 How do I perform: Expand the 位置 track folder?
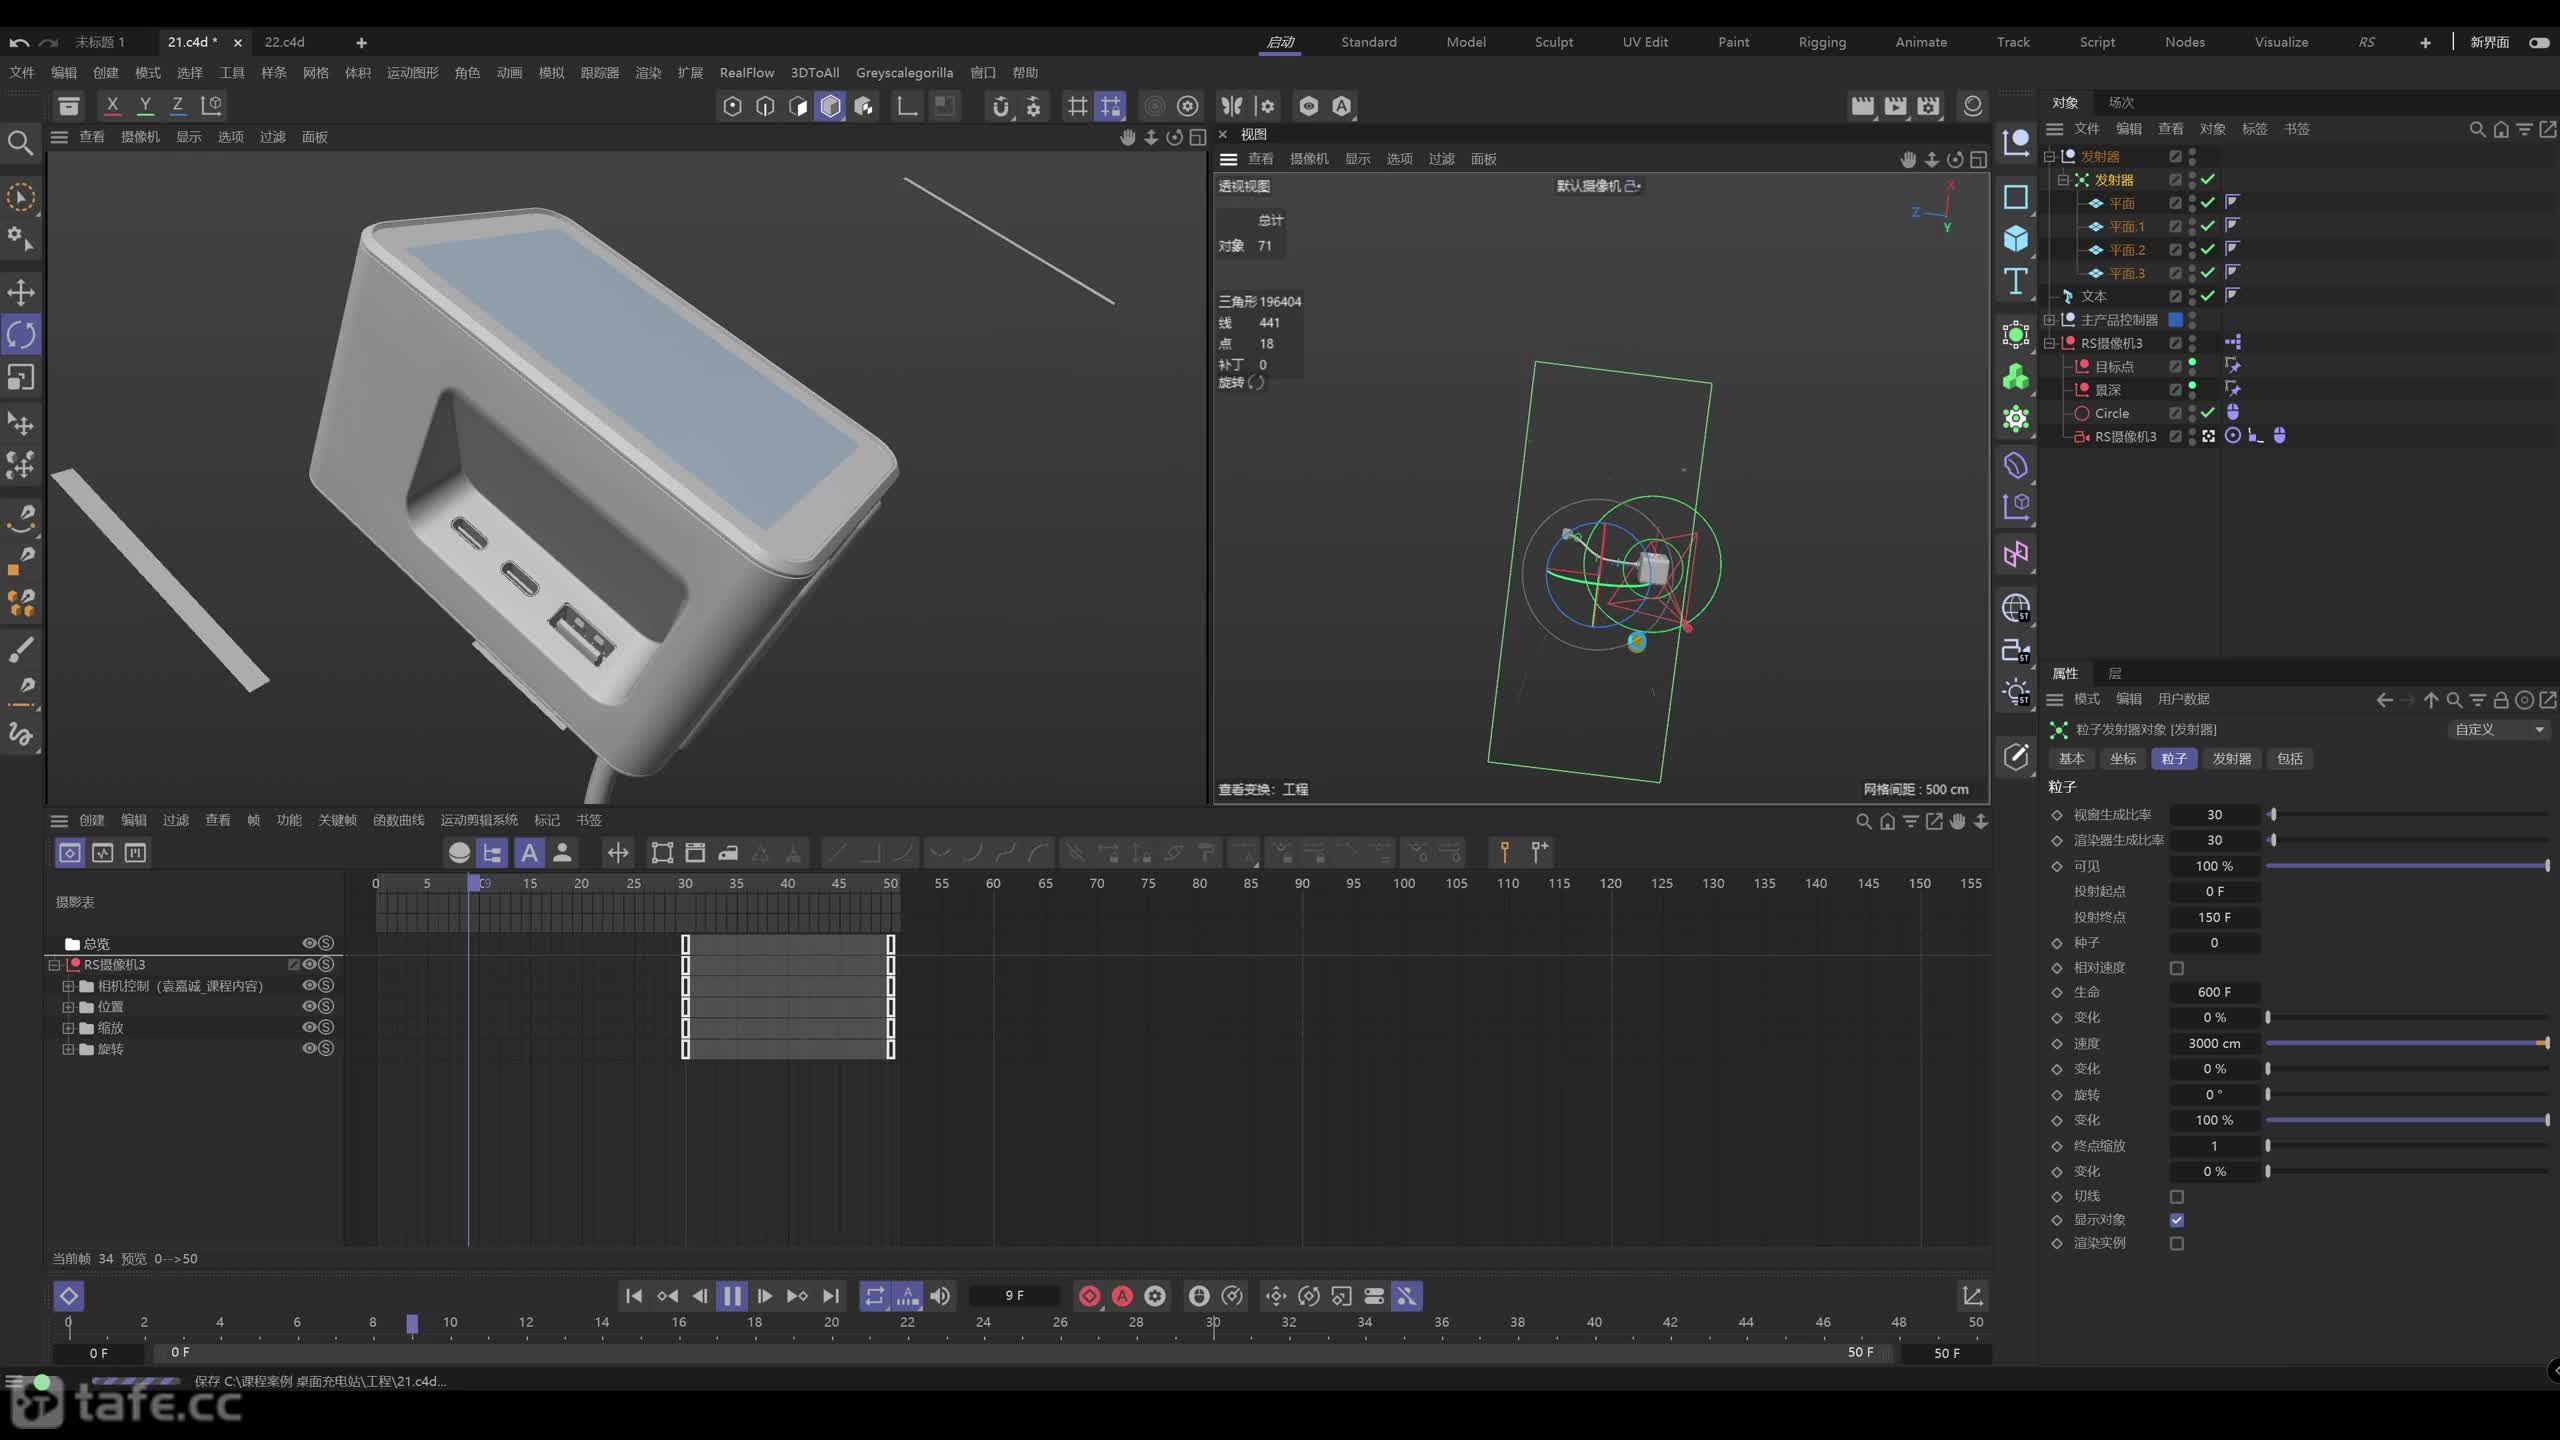[68, 1007]
